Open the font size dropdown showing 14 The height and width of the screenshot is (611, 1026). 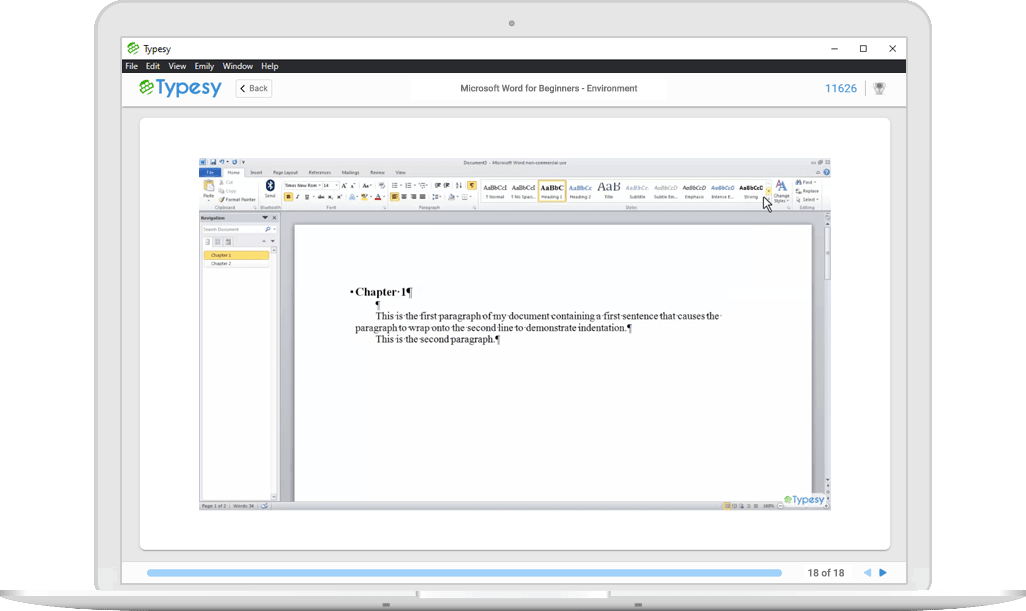coord(336,186)
